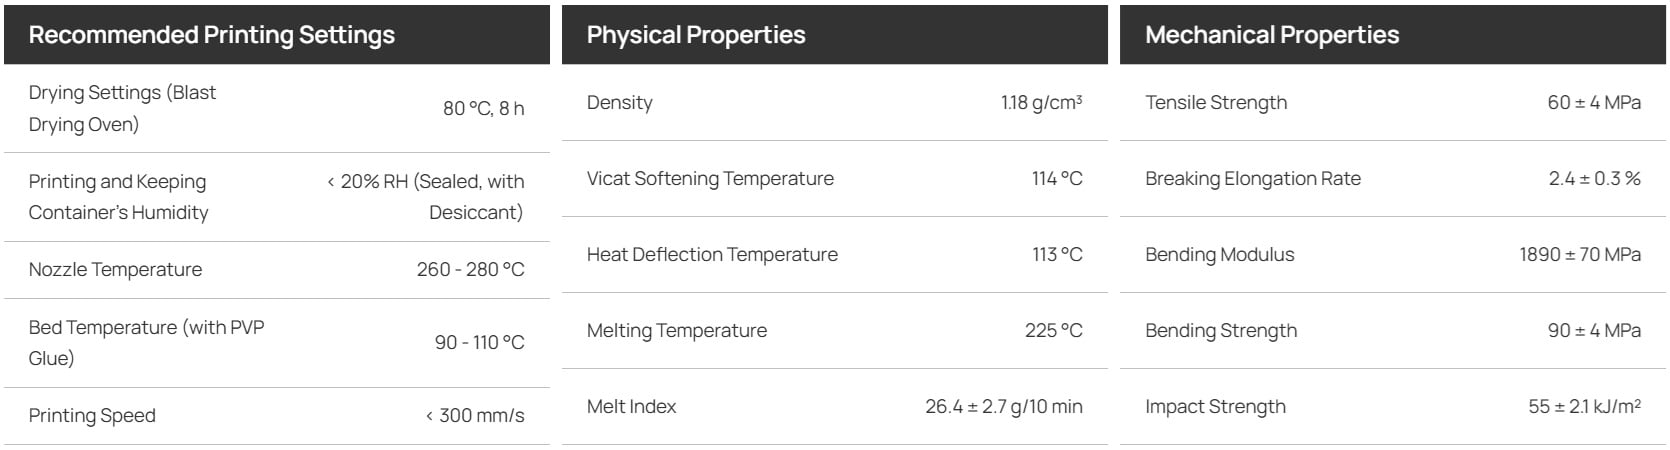Select the Drying Settings row label

(122, 108)
